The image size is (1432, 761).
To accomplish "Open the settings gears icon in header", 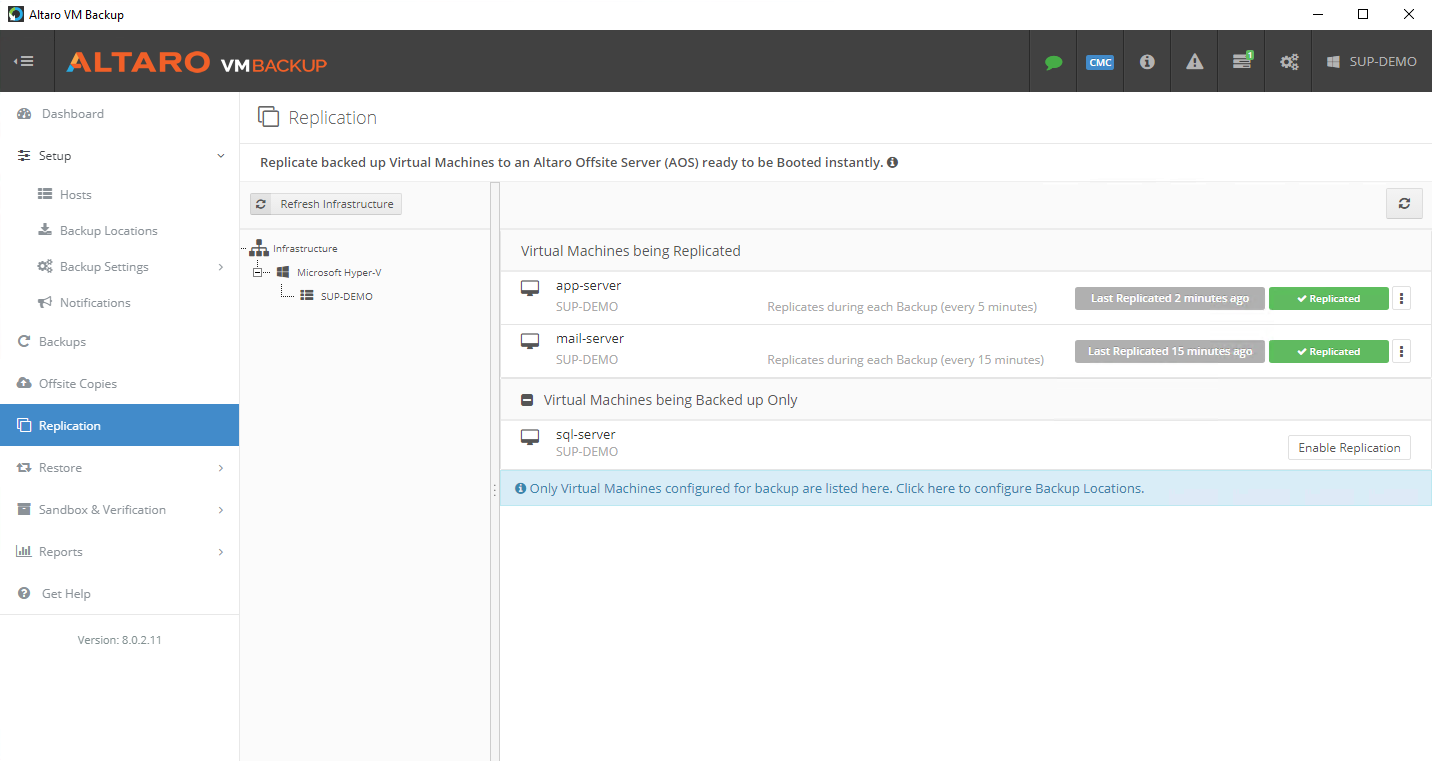I will click(1289, 62).
